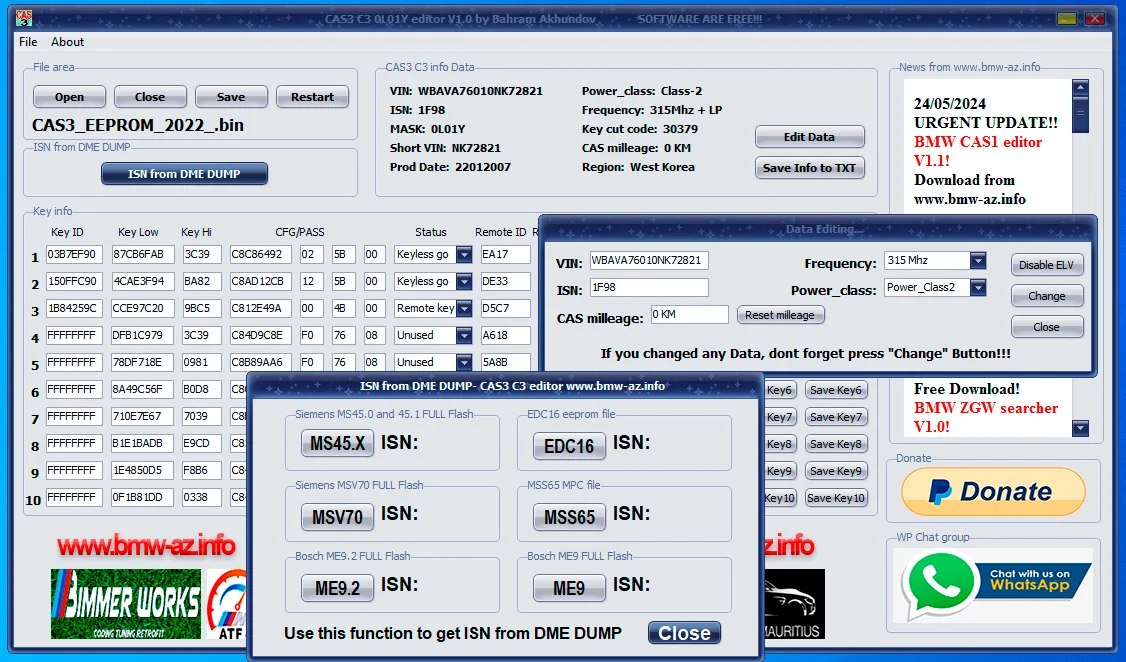Open the File menu
This screenshot has height=662, width=1126.
click(x=28, y=42)
